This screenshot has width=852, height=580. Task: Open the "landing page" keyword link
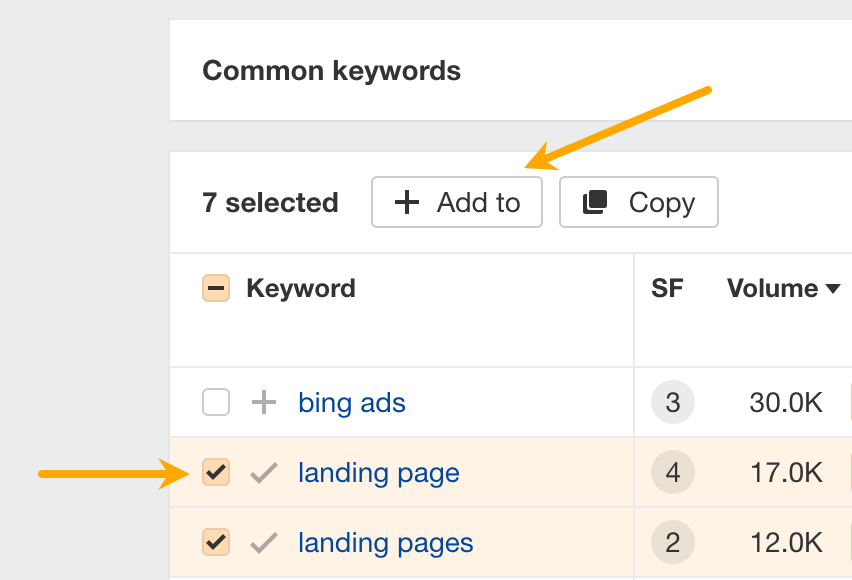pyautogui.click(x=378, y=472)
